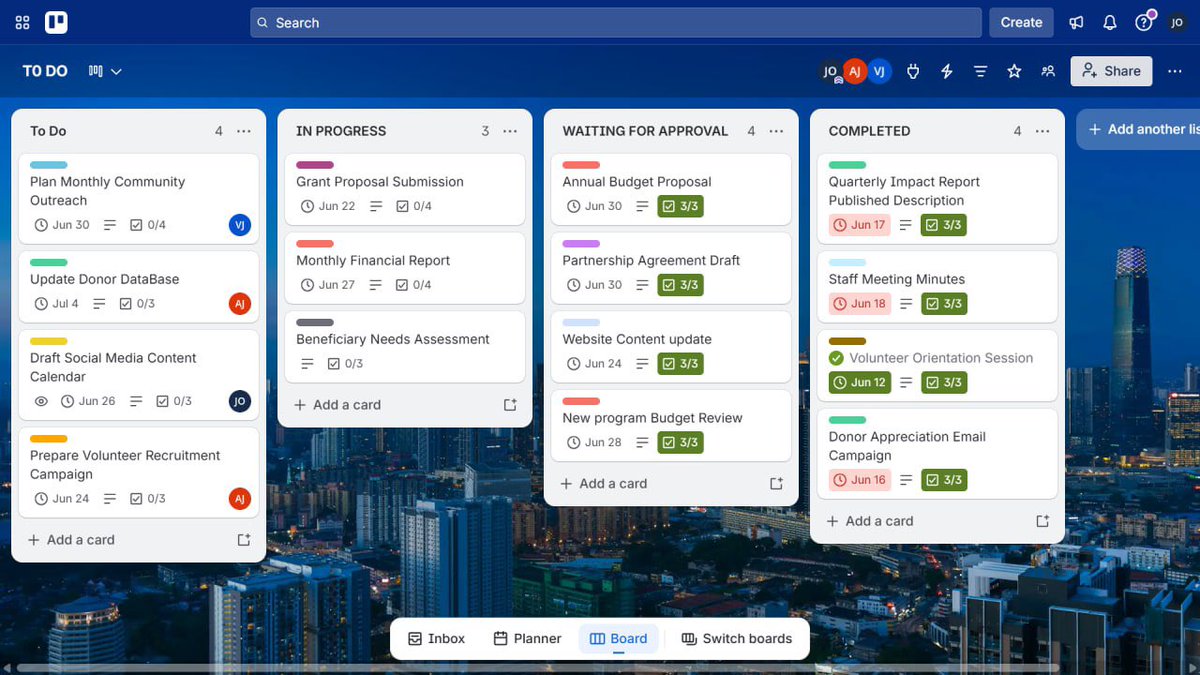Open the To Do list actions menu
1200x675 pixels.
(244, 131)
